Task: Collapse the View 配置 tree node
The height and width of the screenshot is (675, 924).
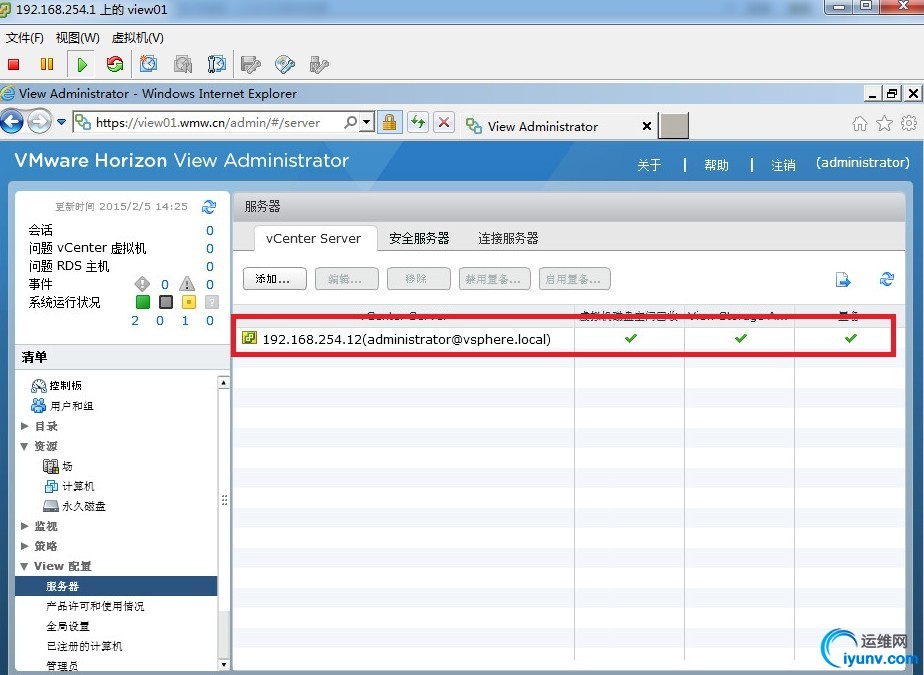Action: (x=25, y=567)
